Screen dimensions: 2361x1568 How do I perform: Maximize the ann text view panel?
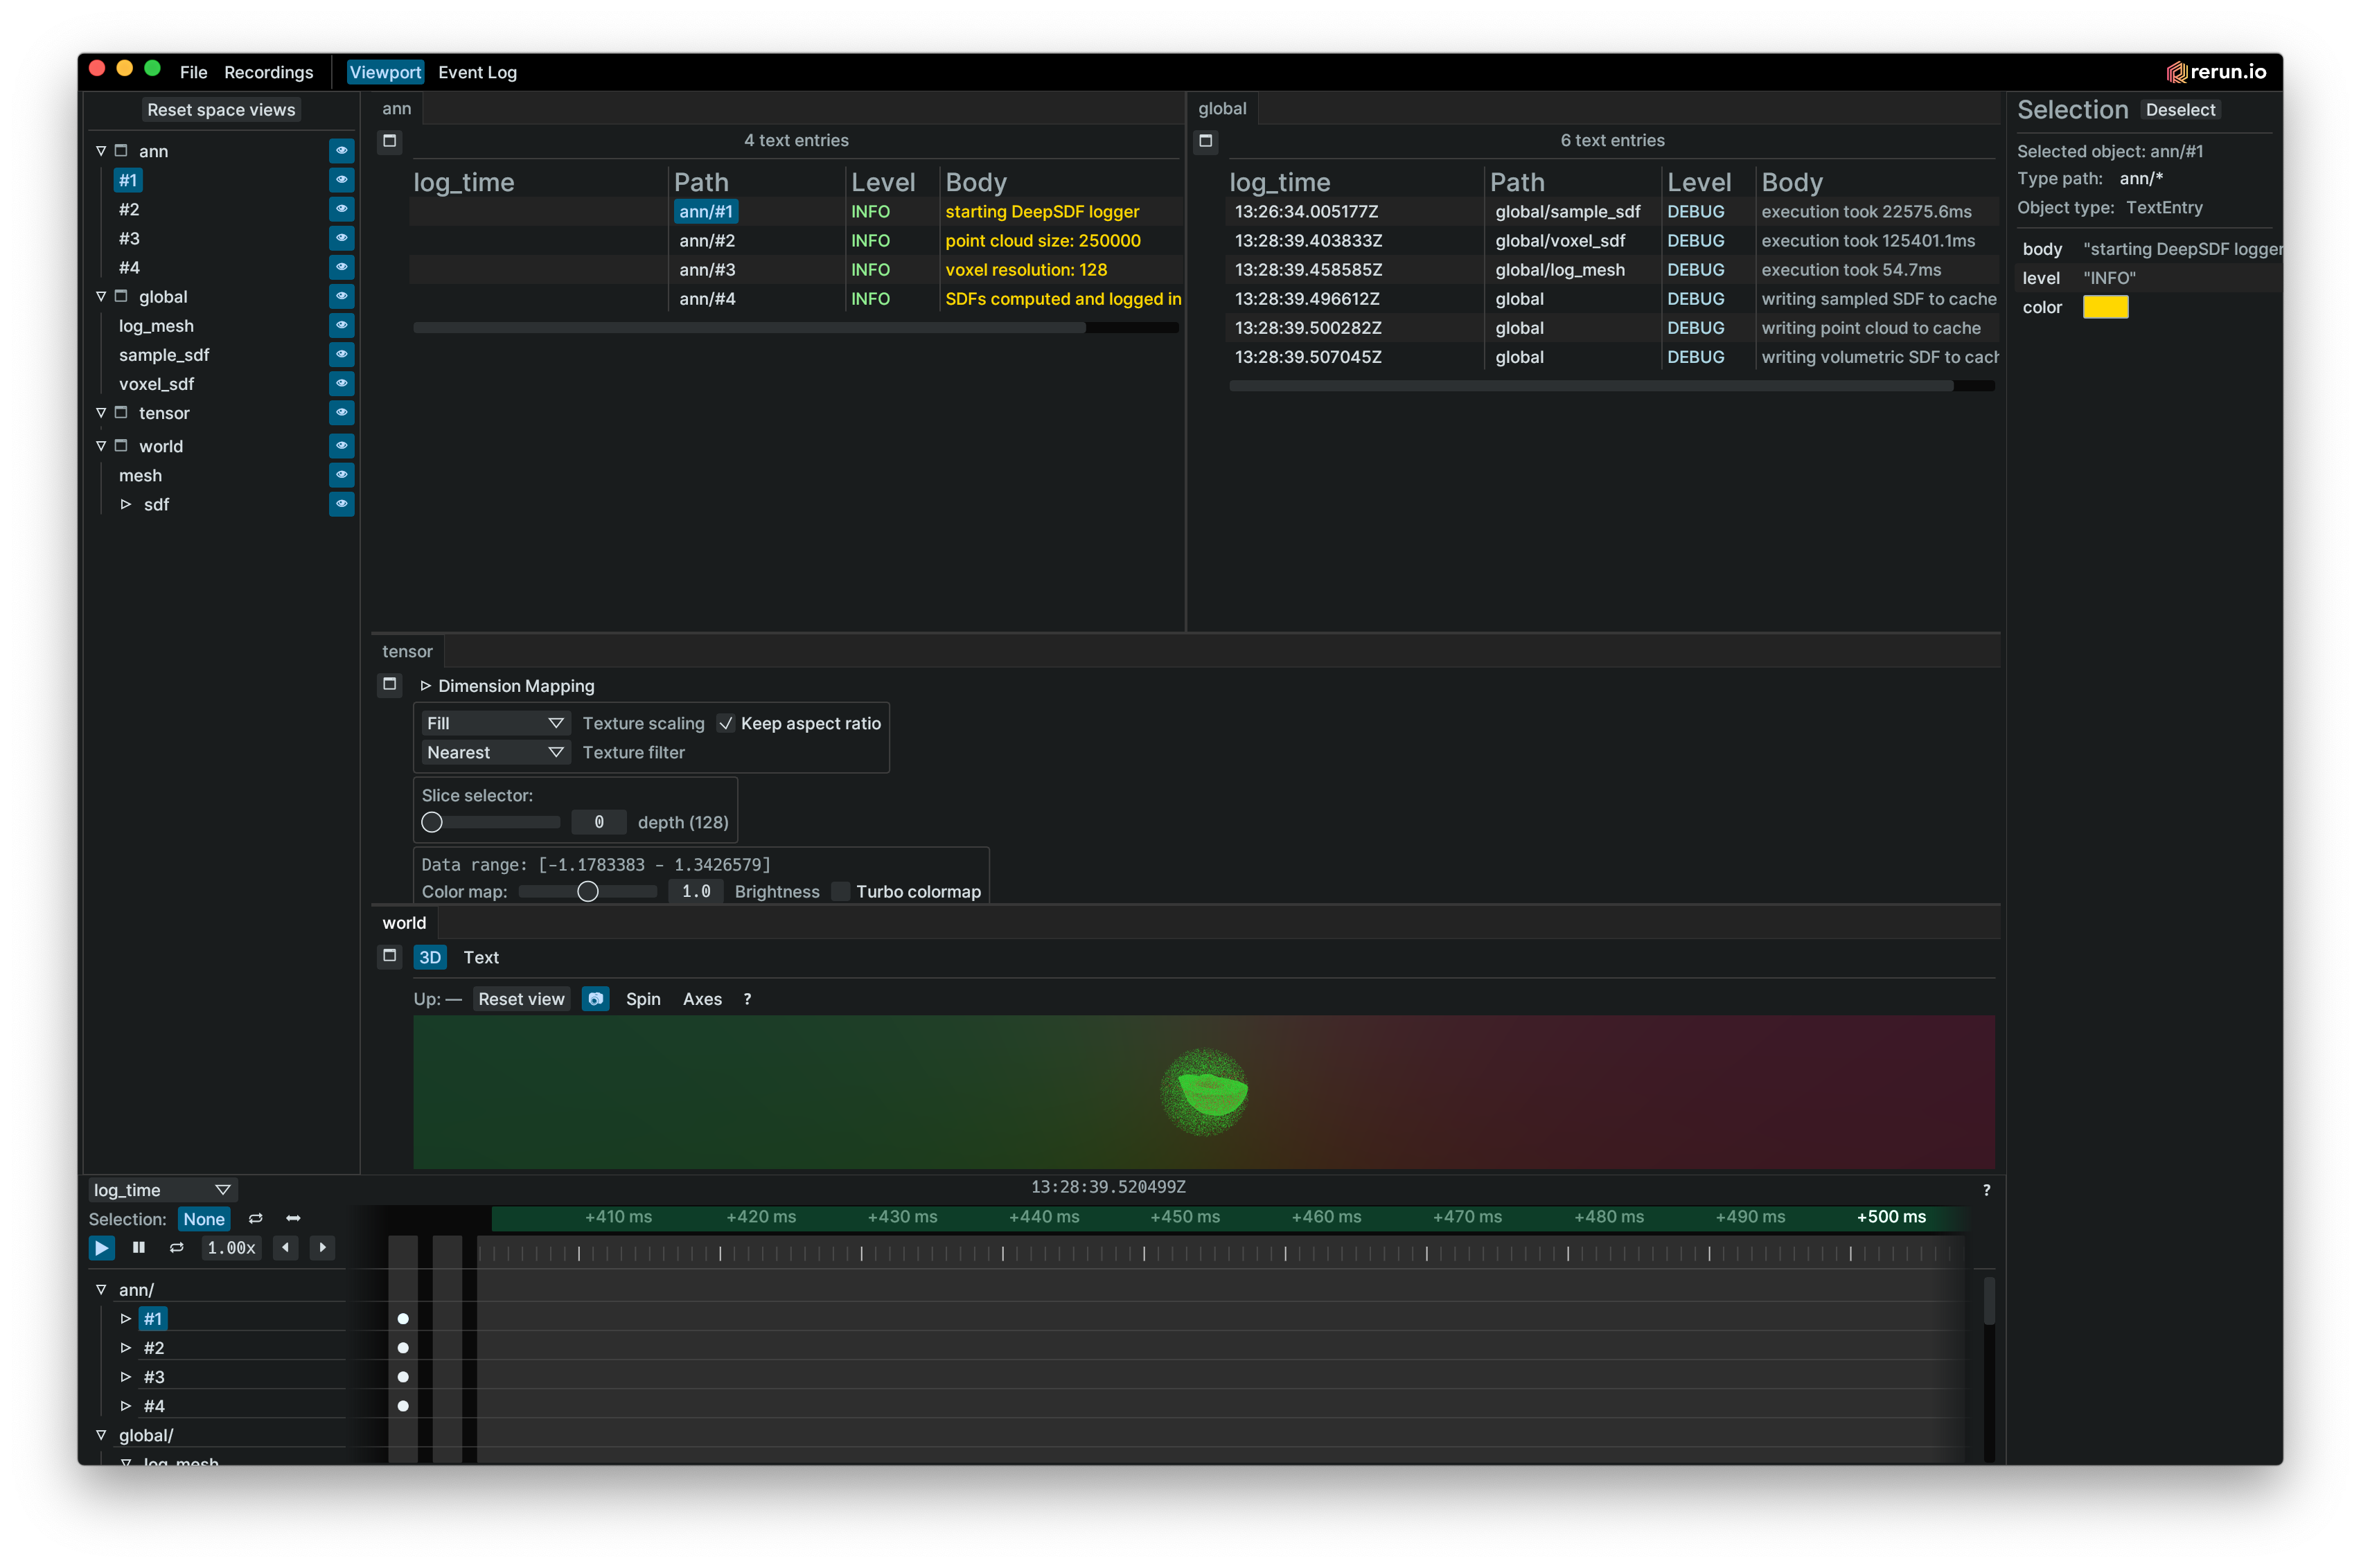[x=390, y=141]
